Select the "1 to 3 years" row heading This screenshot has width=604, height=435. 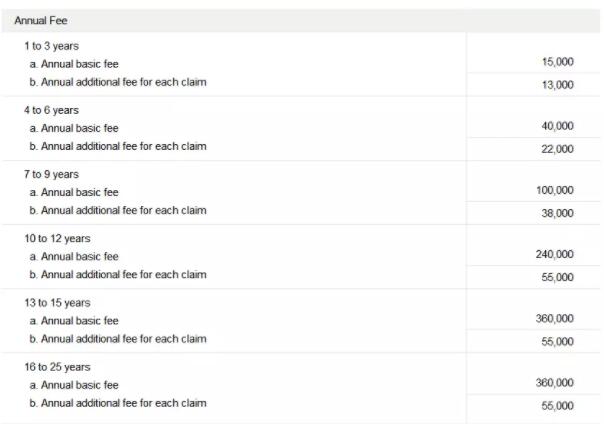(51, 46)
